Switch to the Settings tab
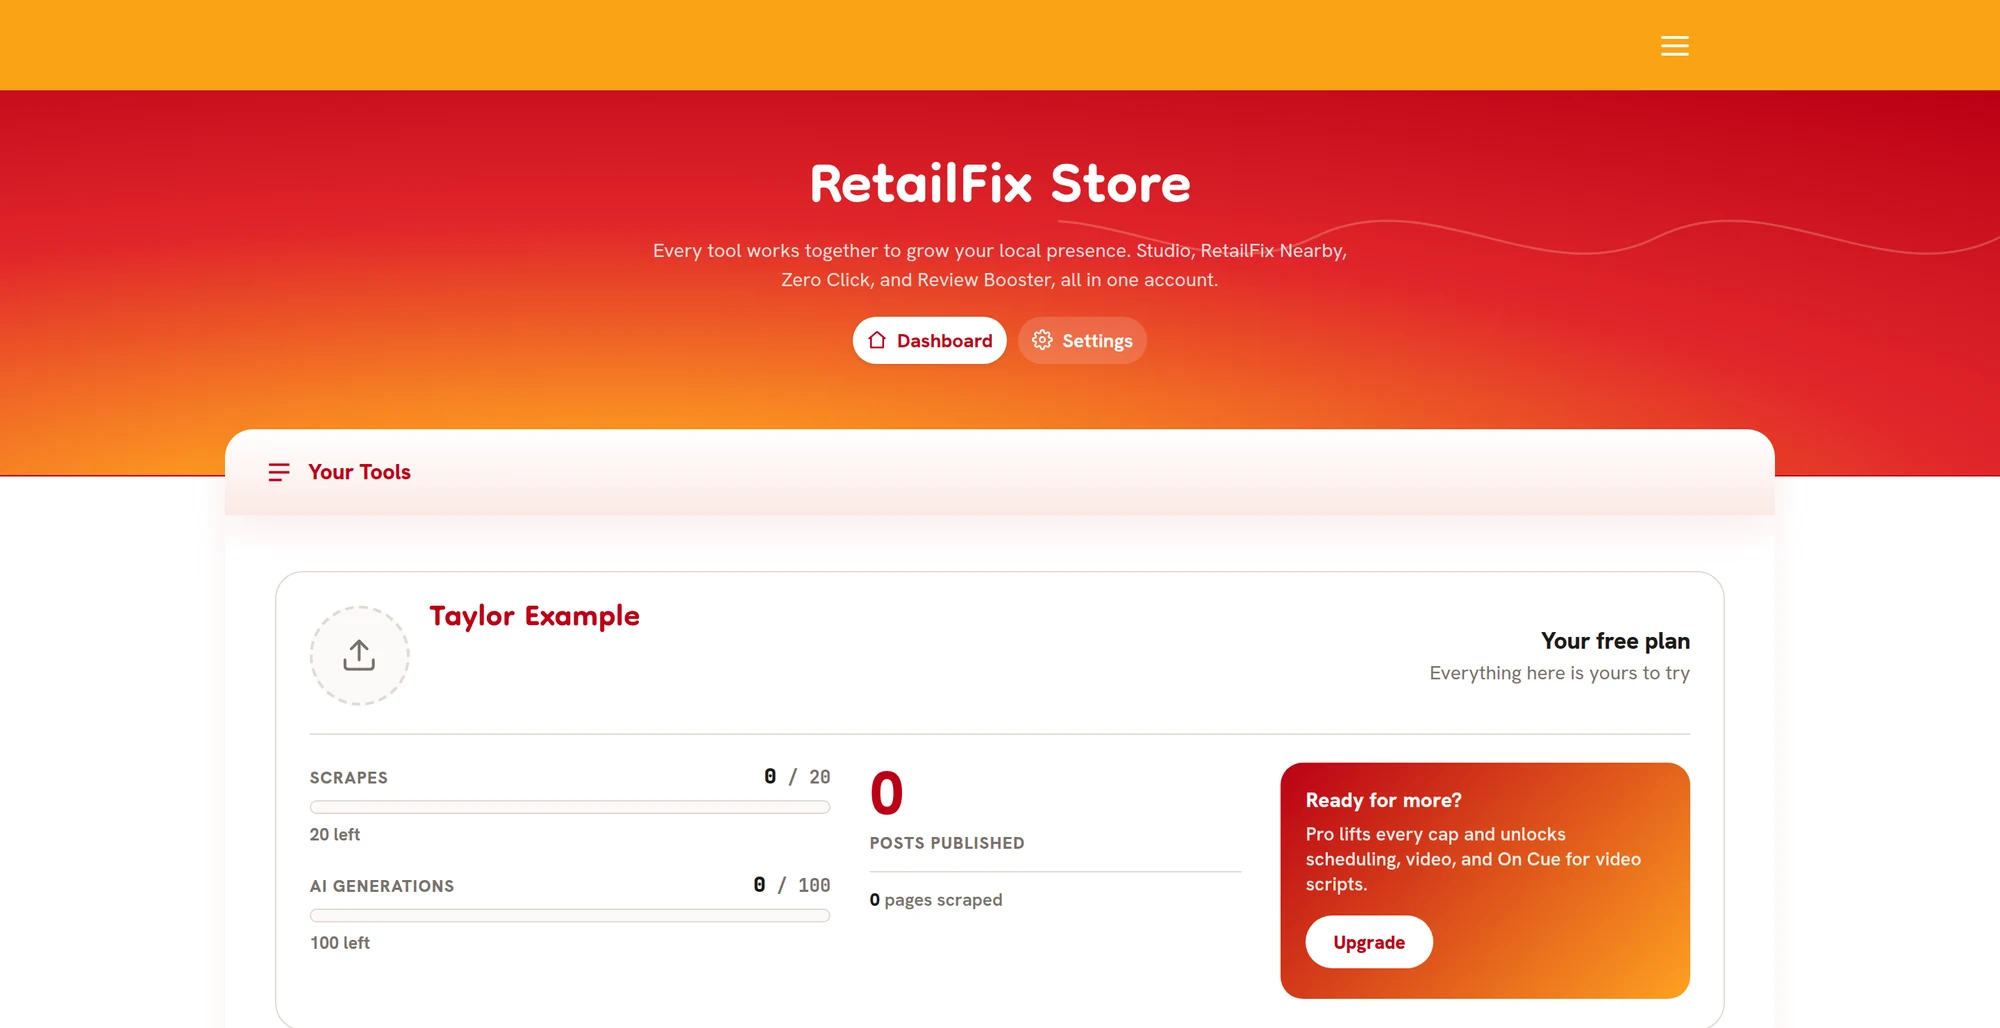This screenshot has height=1028, width=2000. 1082,341
